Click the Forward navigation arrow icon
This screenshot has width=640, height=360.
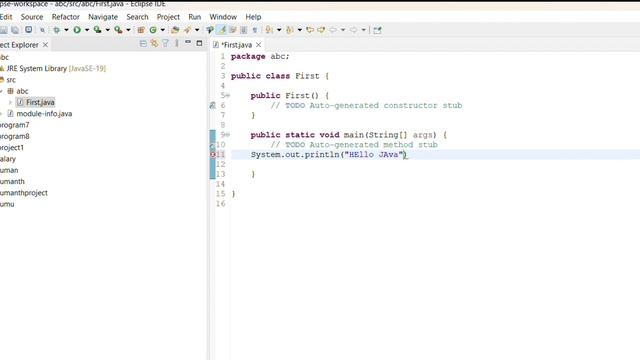[x=353, y=30]
